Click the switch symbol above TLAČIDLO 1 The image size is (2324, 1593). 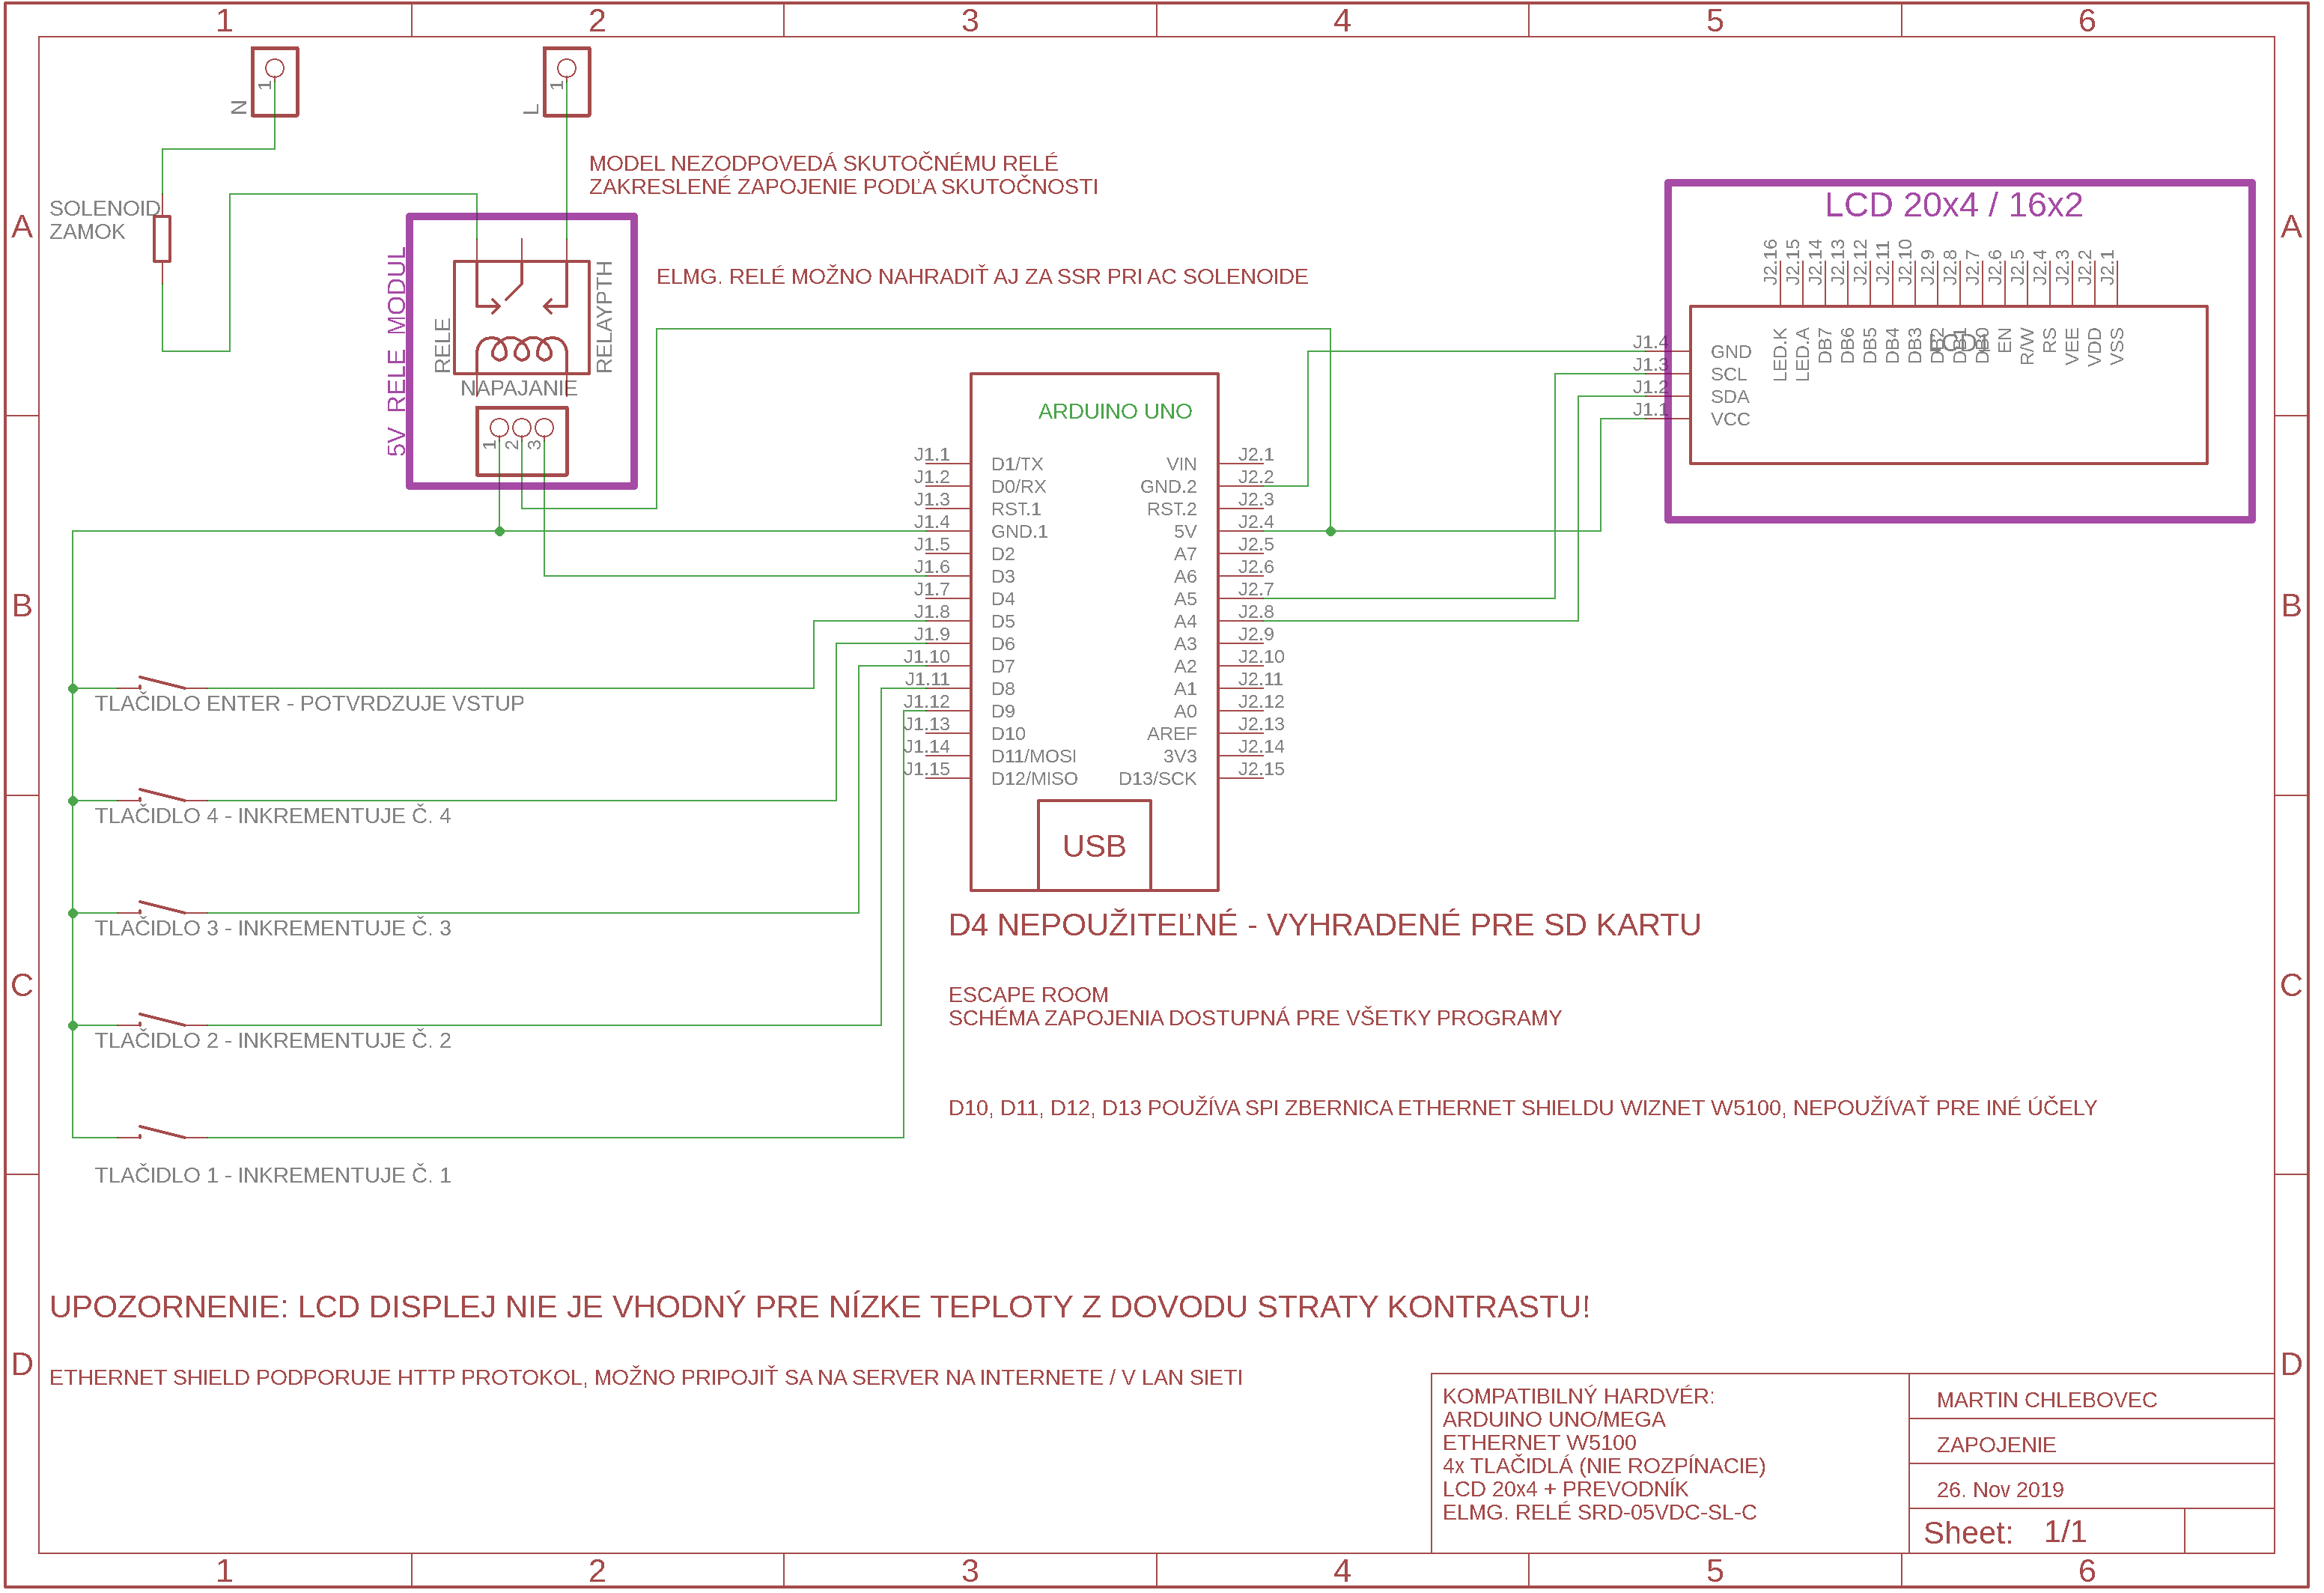[162, 1132]
